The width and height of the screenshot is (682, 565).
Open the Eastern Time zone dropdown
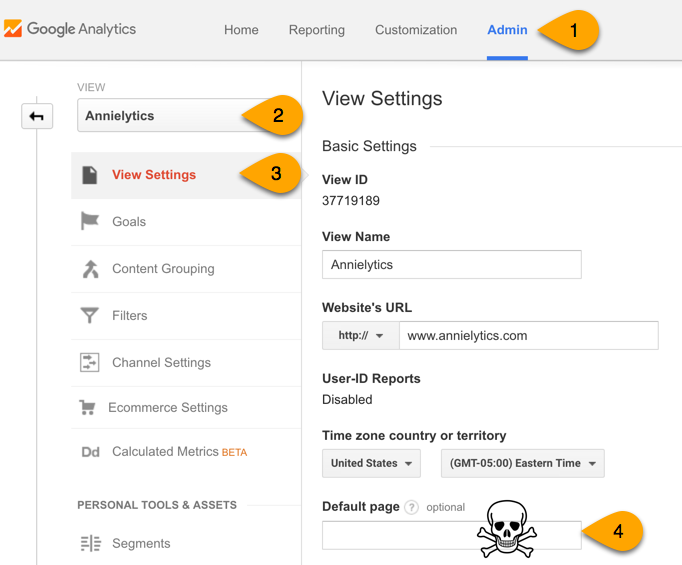tap(522, 463)
